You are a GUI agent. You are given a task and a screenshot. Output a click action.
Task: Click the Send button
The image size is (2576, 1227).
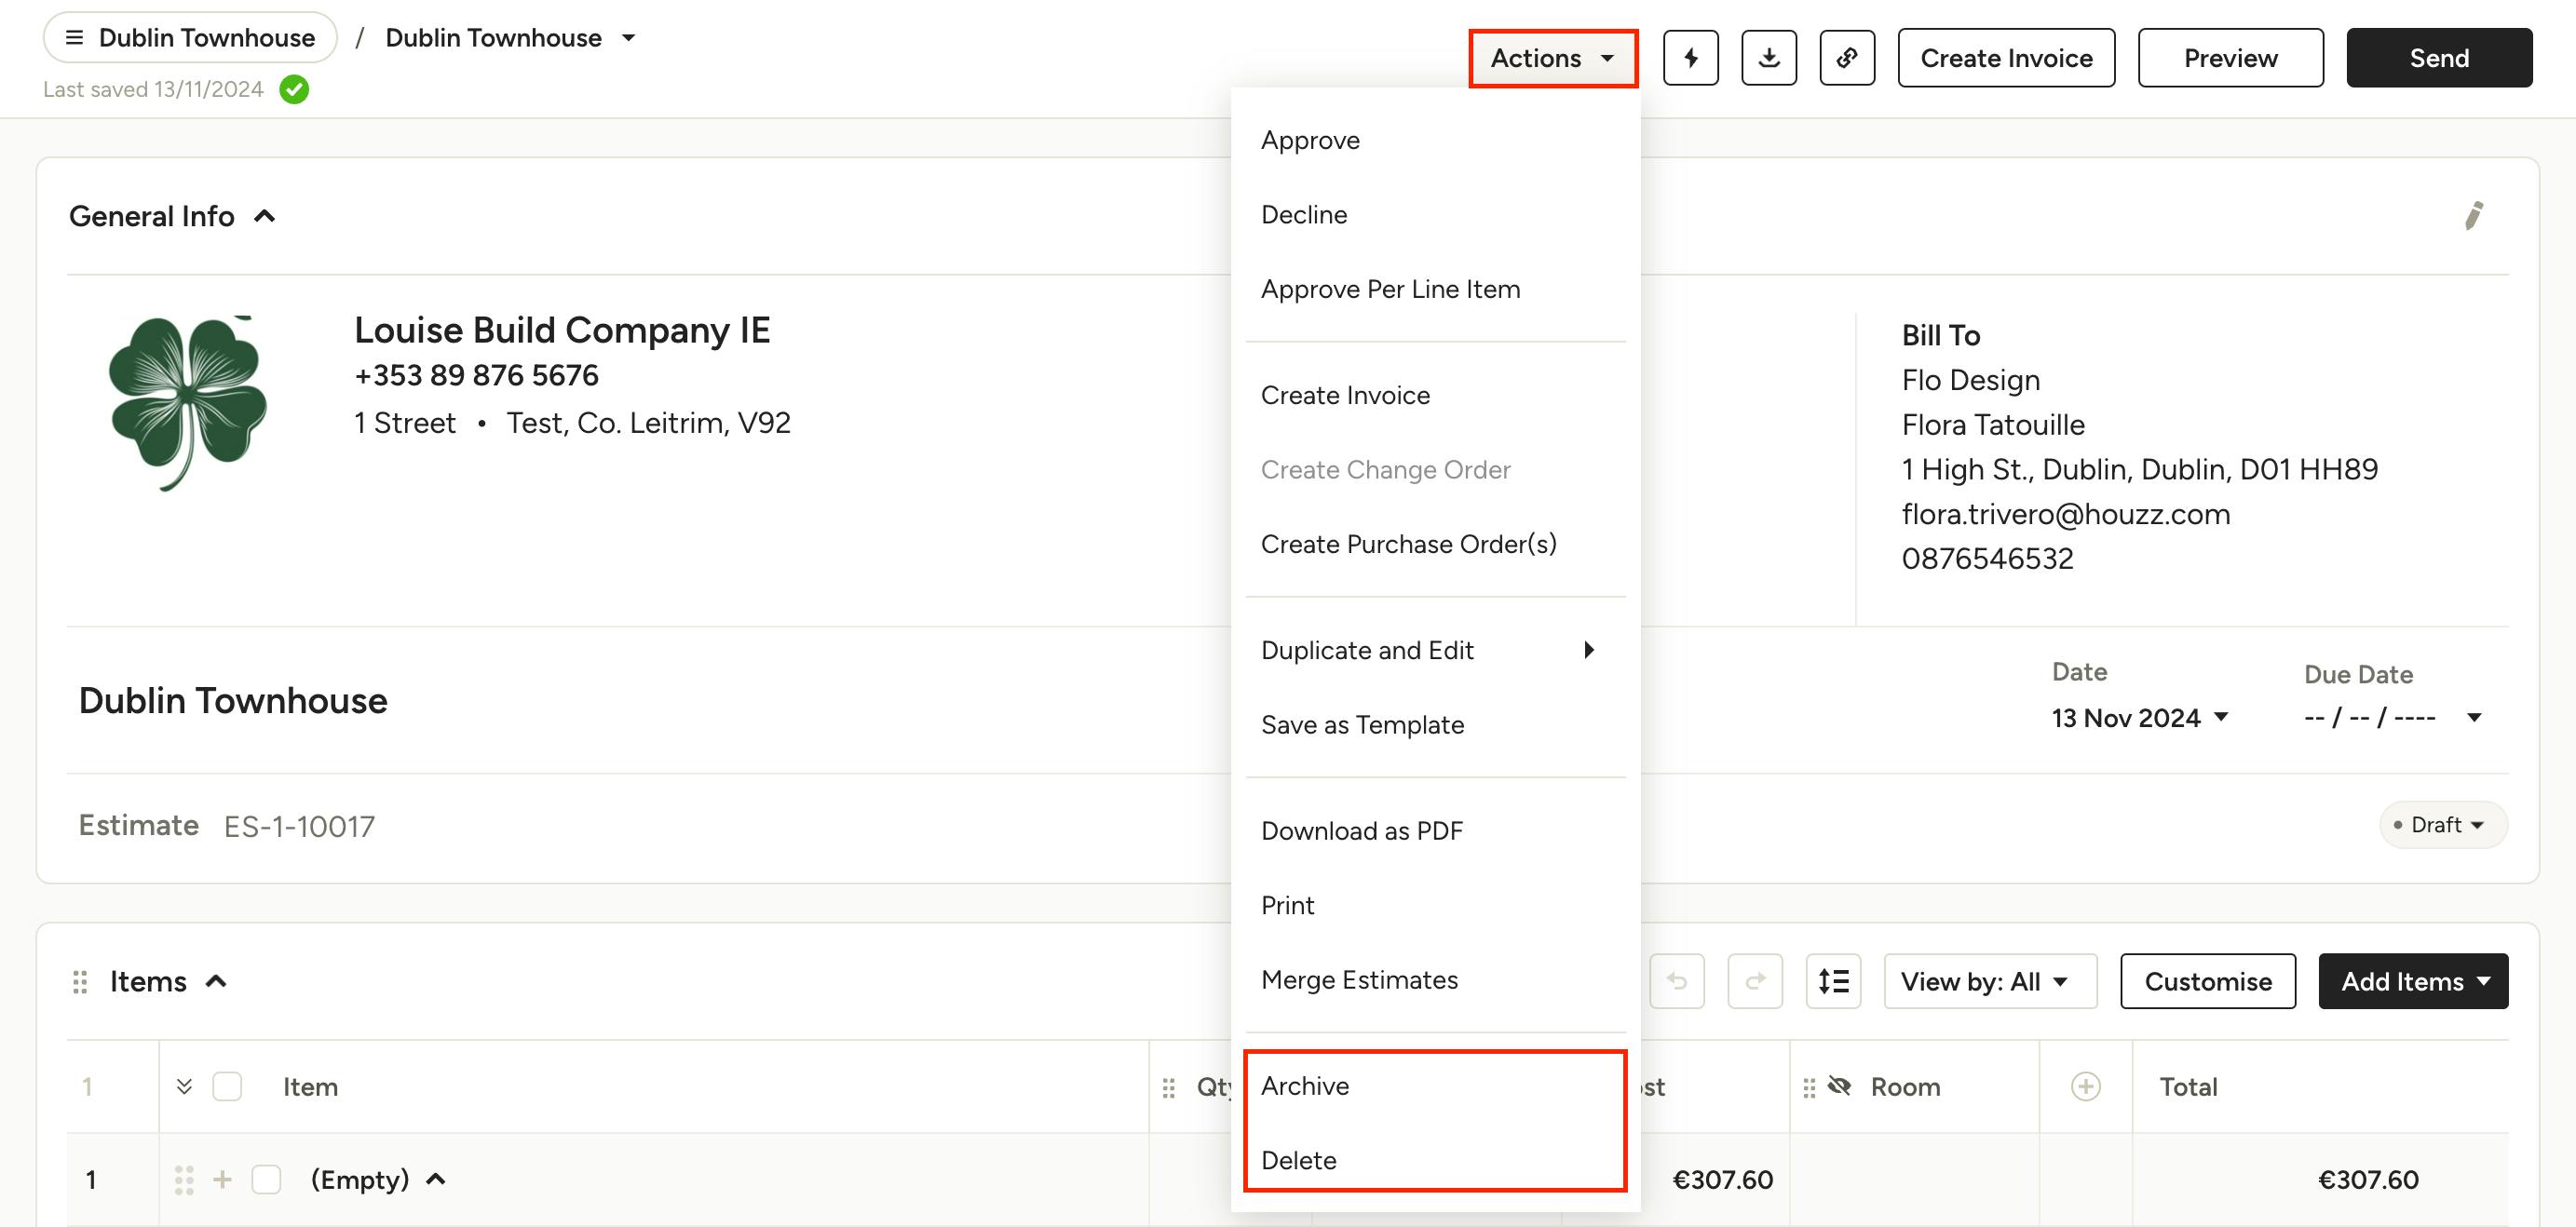click(2439, 58)
